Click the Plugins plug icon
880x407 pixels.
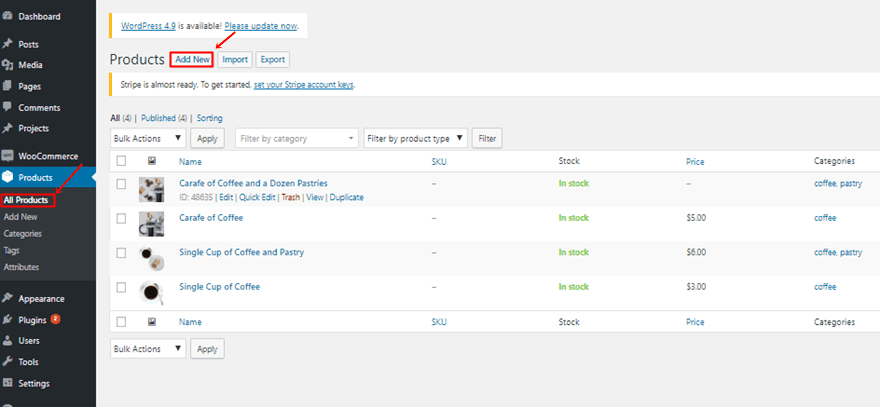[x=7, y=320]
